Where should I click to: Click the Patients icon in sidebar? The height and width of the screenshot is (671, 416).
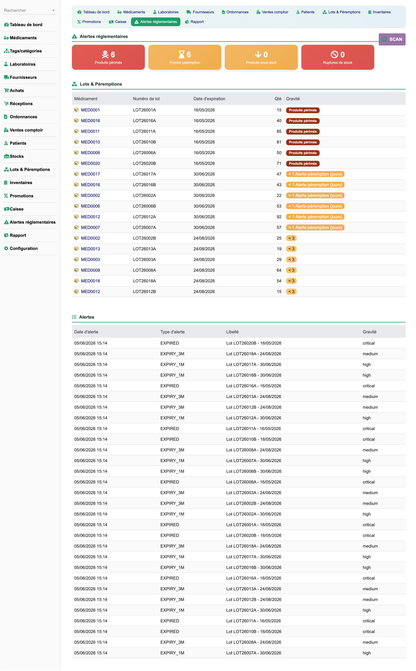click(6, 143)
